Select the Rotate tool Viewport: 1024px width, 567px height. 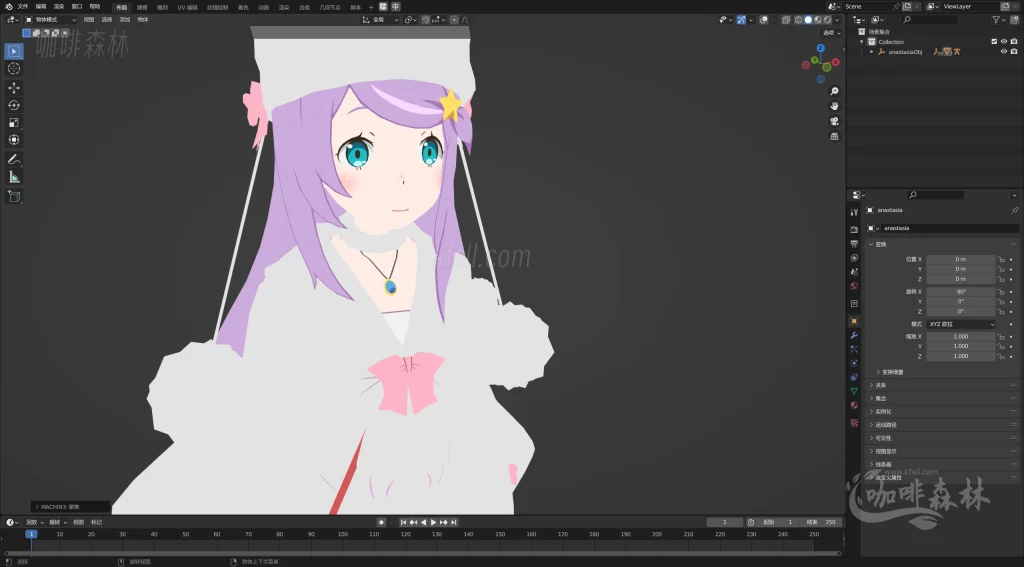pos(14,105)
